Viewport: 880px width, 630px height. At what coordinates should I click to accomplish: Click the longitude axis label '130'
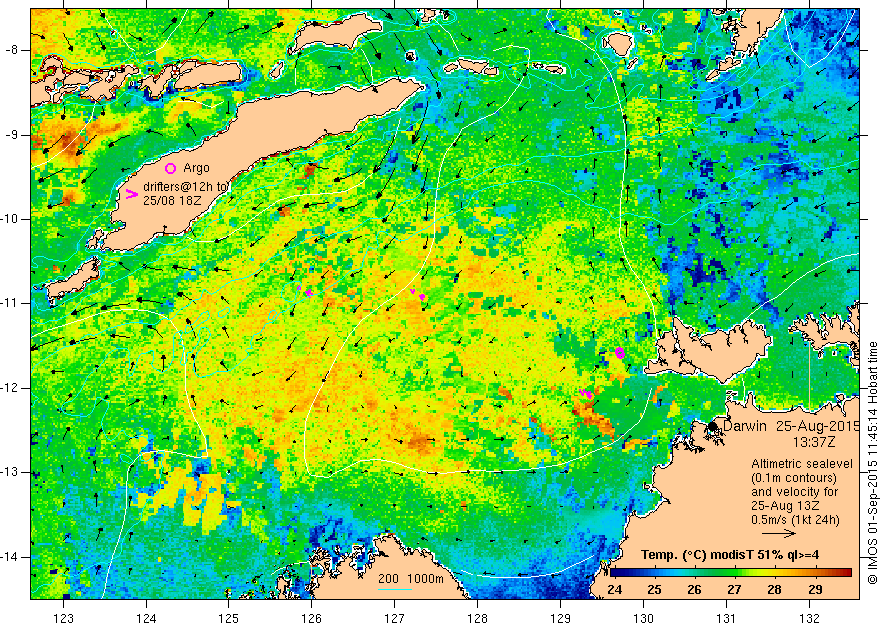(x=643, y=618)
